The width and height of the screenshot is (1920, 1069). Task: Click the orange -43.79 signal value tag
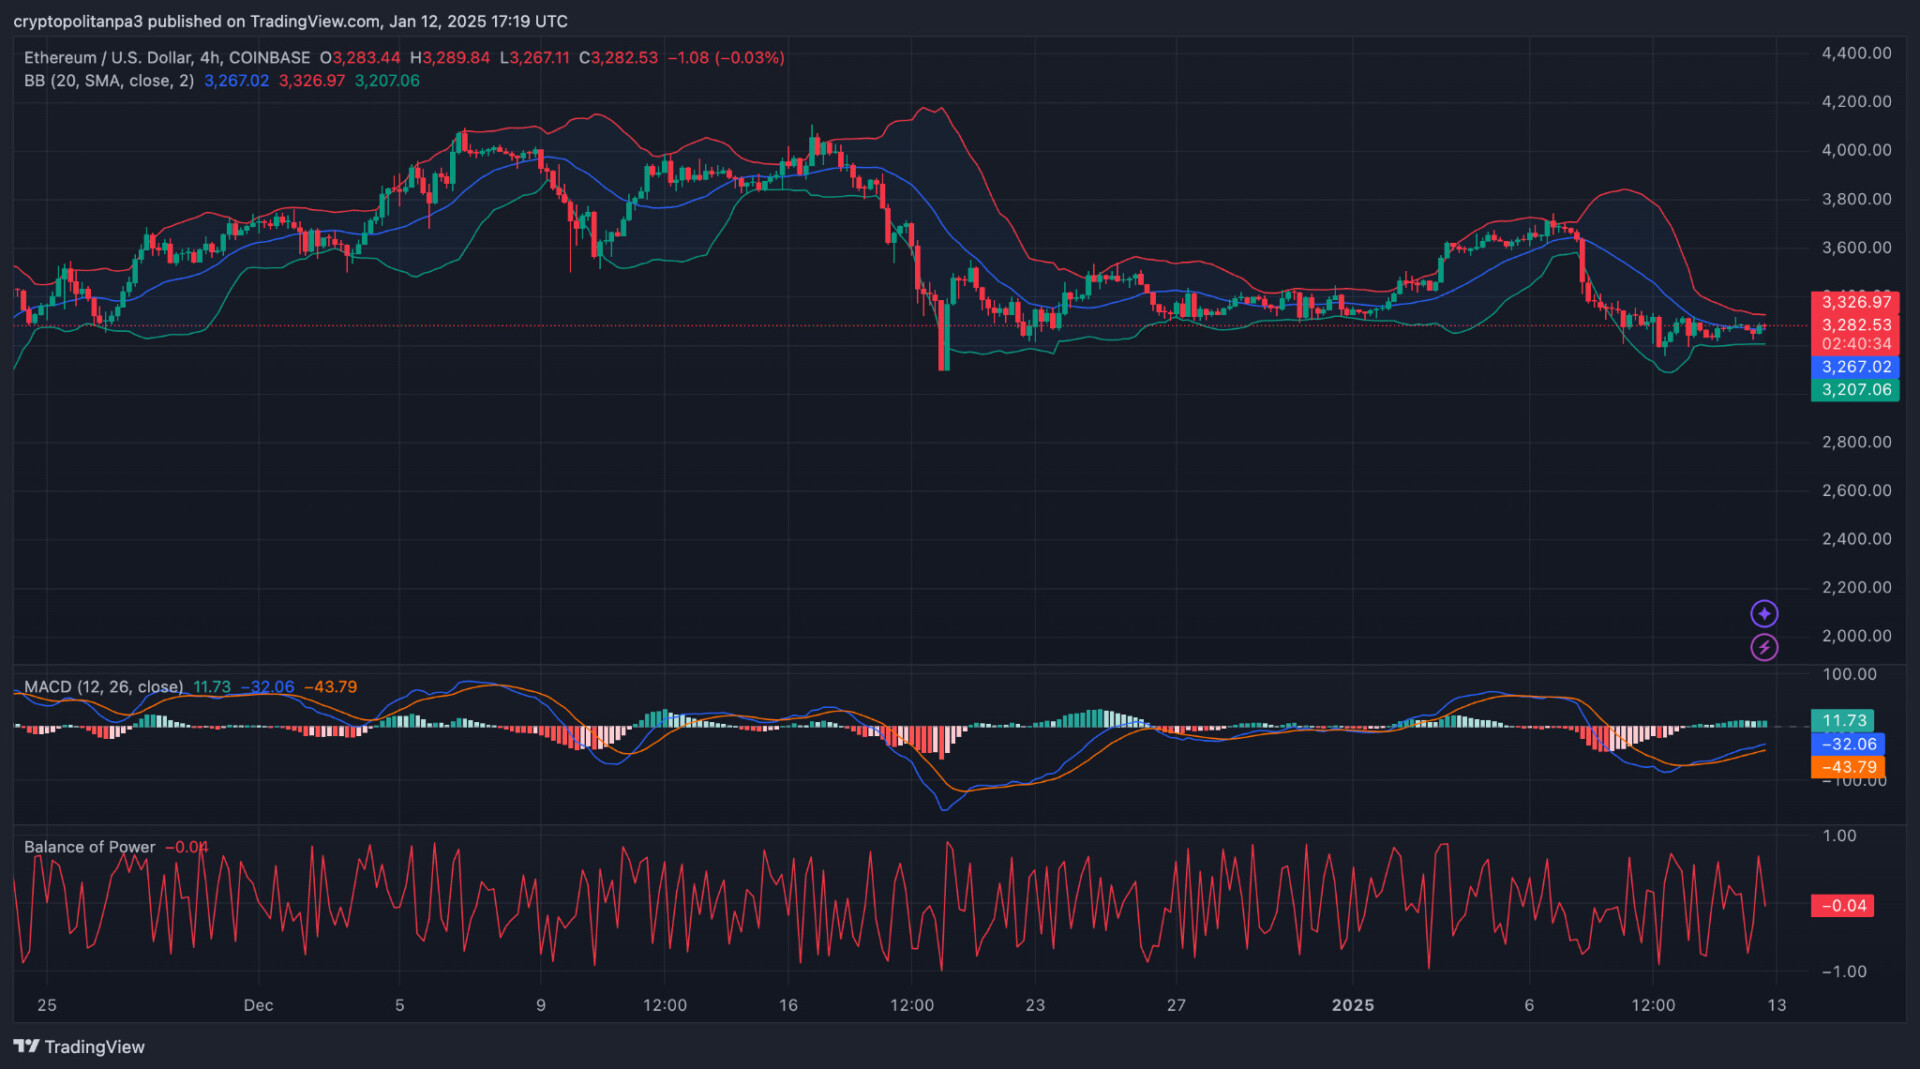(1848, 767)
